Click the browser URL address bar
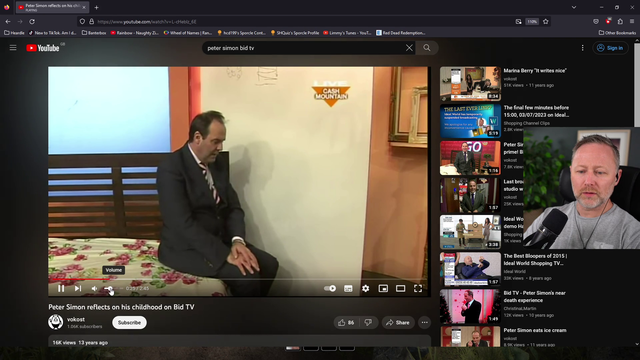Image resolution: width=640 pixels, height=360 pixels. click(302, 22)
